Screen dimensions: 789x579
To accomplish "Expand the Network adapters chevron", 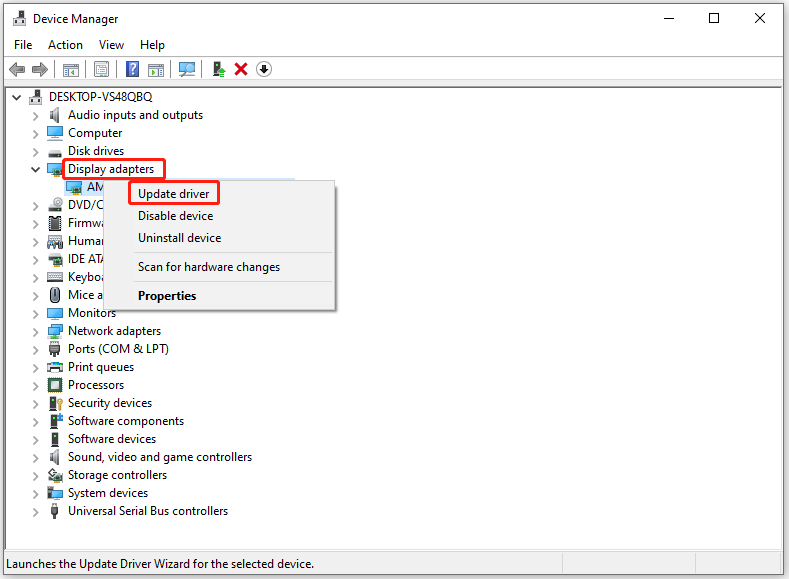I will 35,332.
